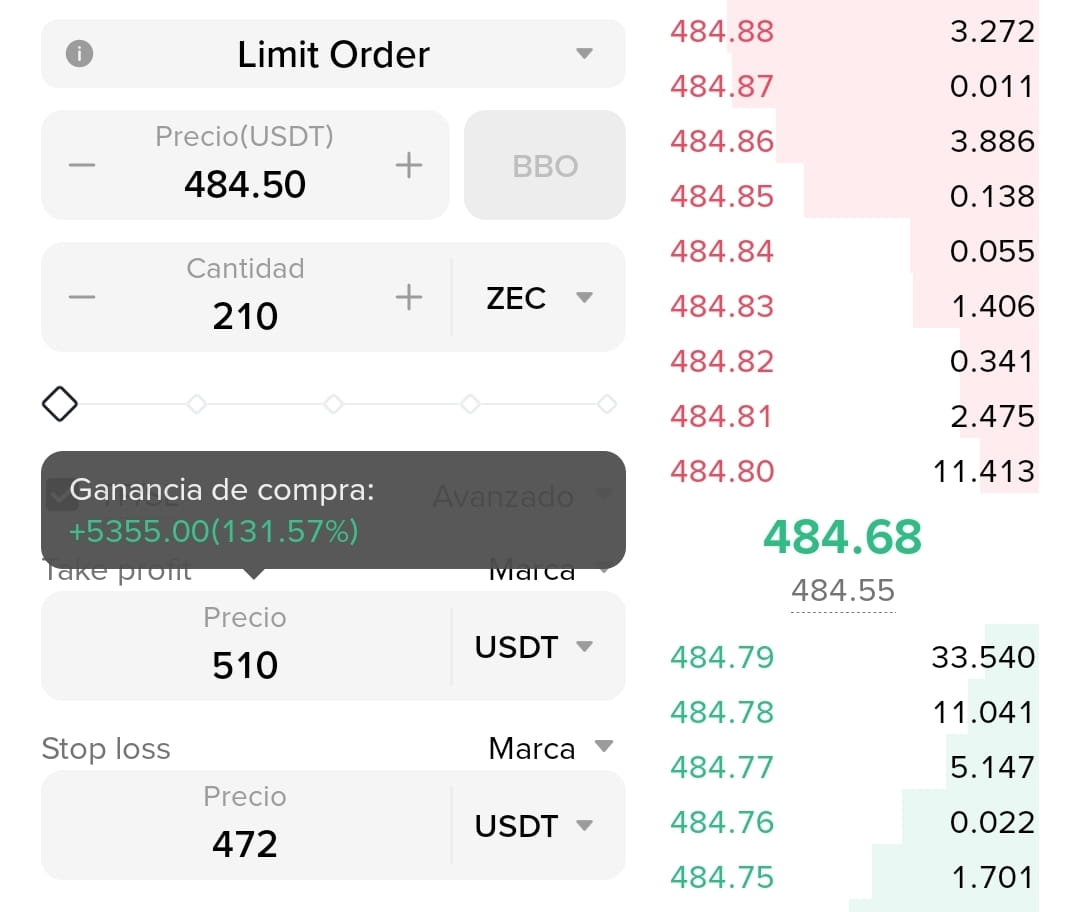The height and width of the screenshot is (912, 1080).
Task: Select the 484.79 bid price row
Action: pos(853,657)
